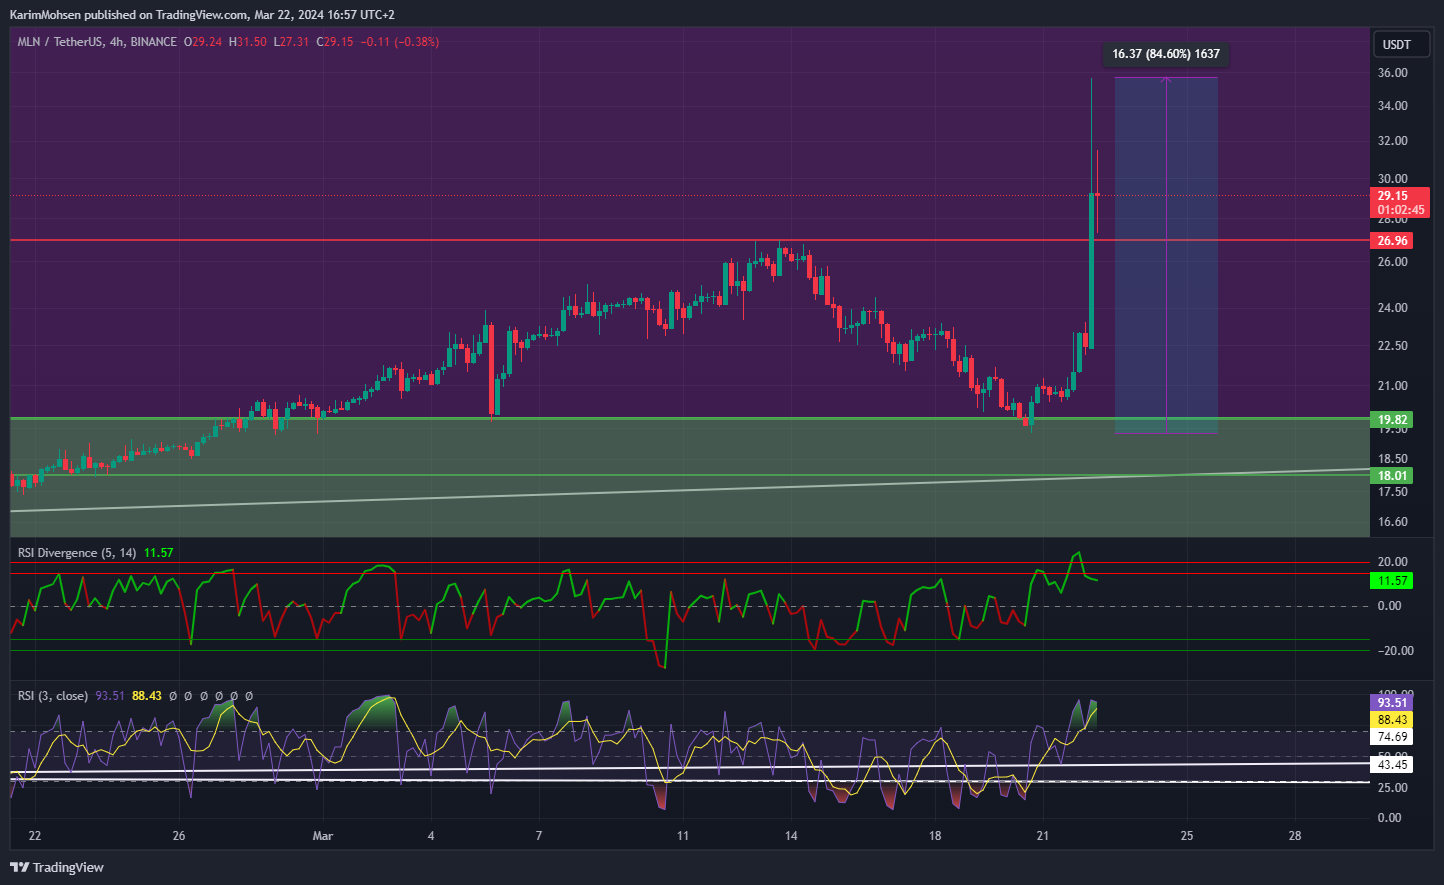The width and height of the screenshot is (1444, 885).
Task: Click the 28 date on time axis
Action: [x=1295, y=836]
